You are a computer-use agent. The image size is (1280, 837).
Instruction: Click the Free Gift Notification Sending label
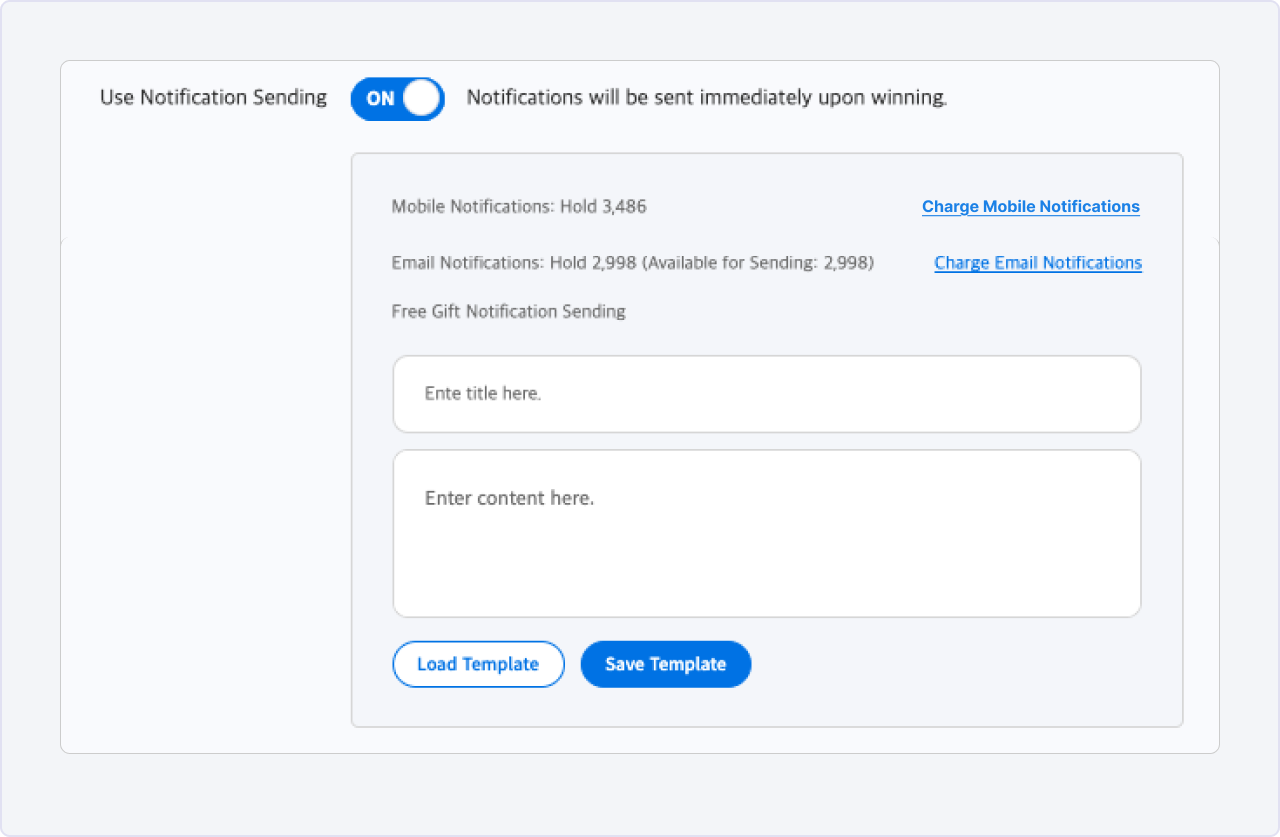pos(509,311)
